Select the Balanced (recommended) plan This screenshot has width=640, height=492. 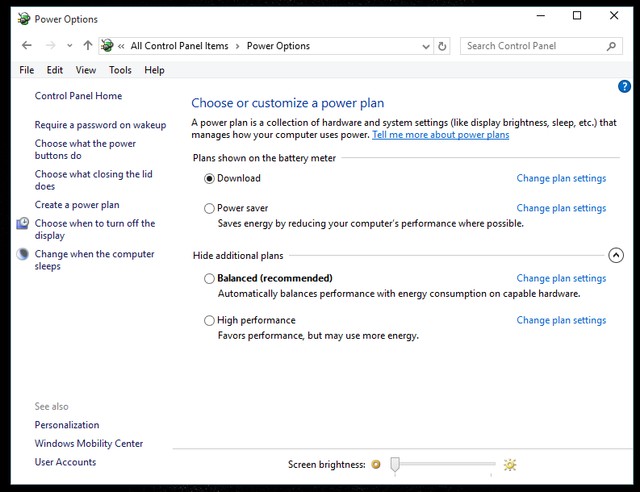coord(209,278)
